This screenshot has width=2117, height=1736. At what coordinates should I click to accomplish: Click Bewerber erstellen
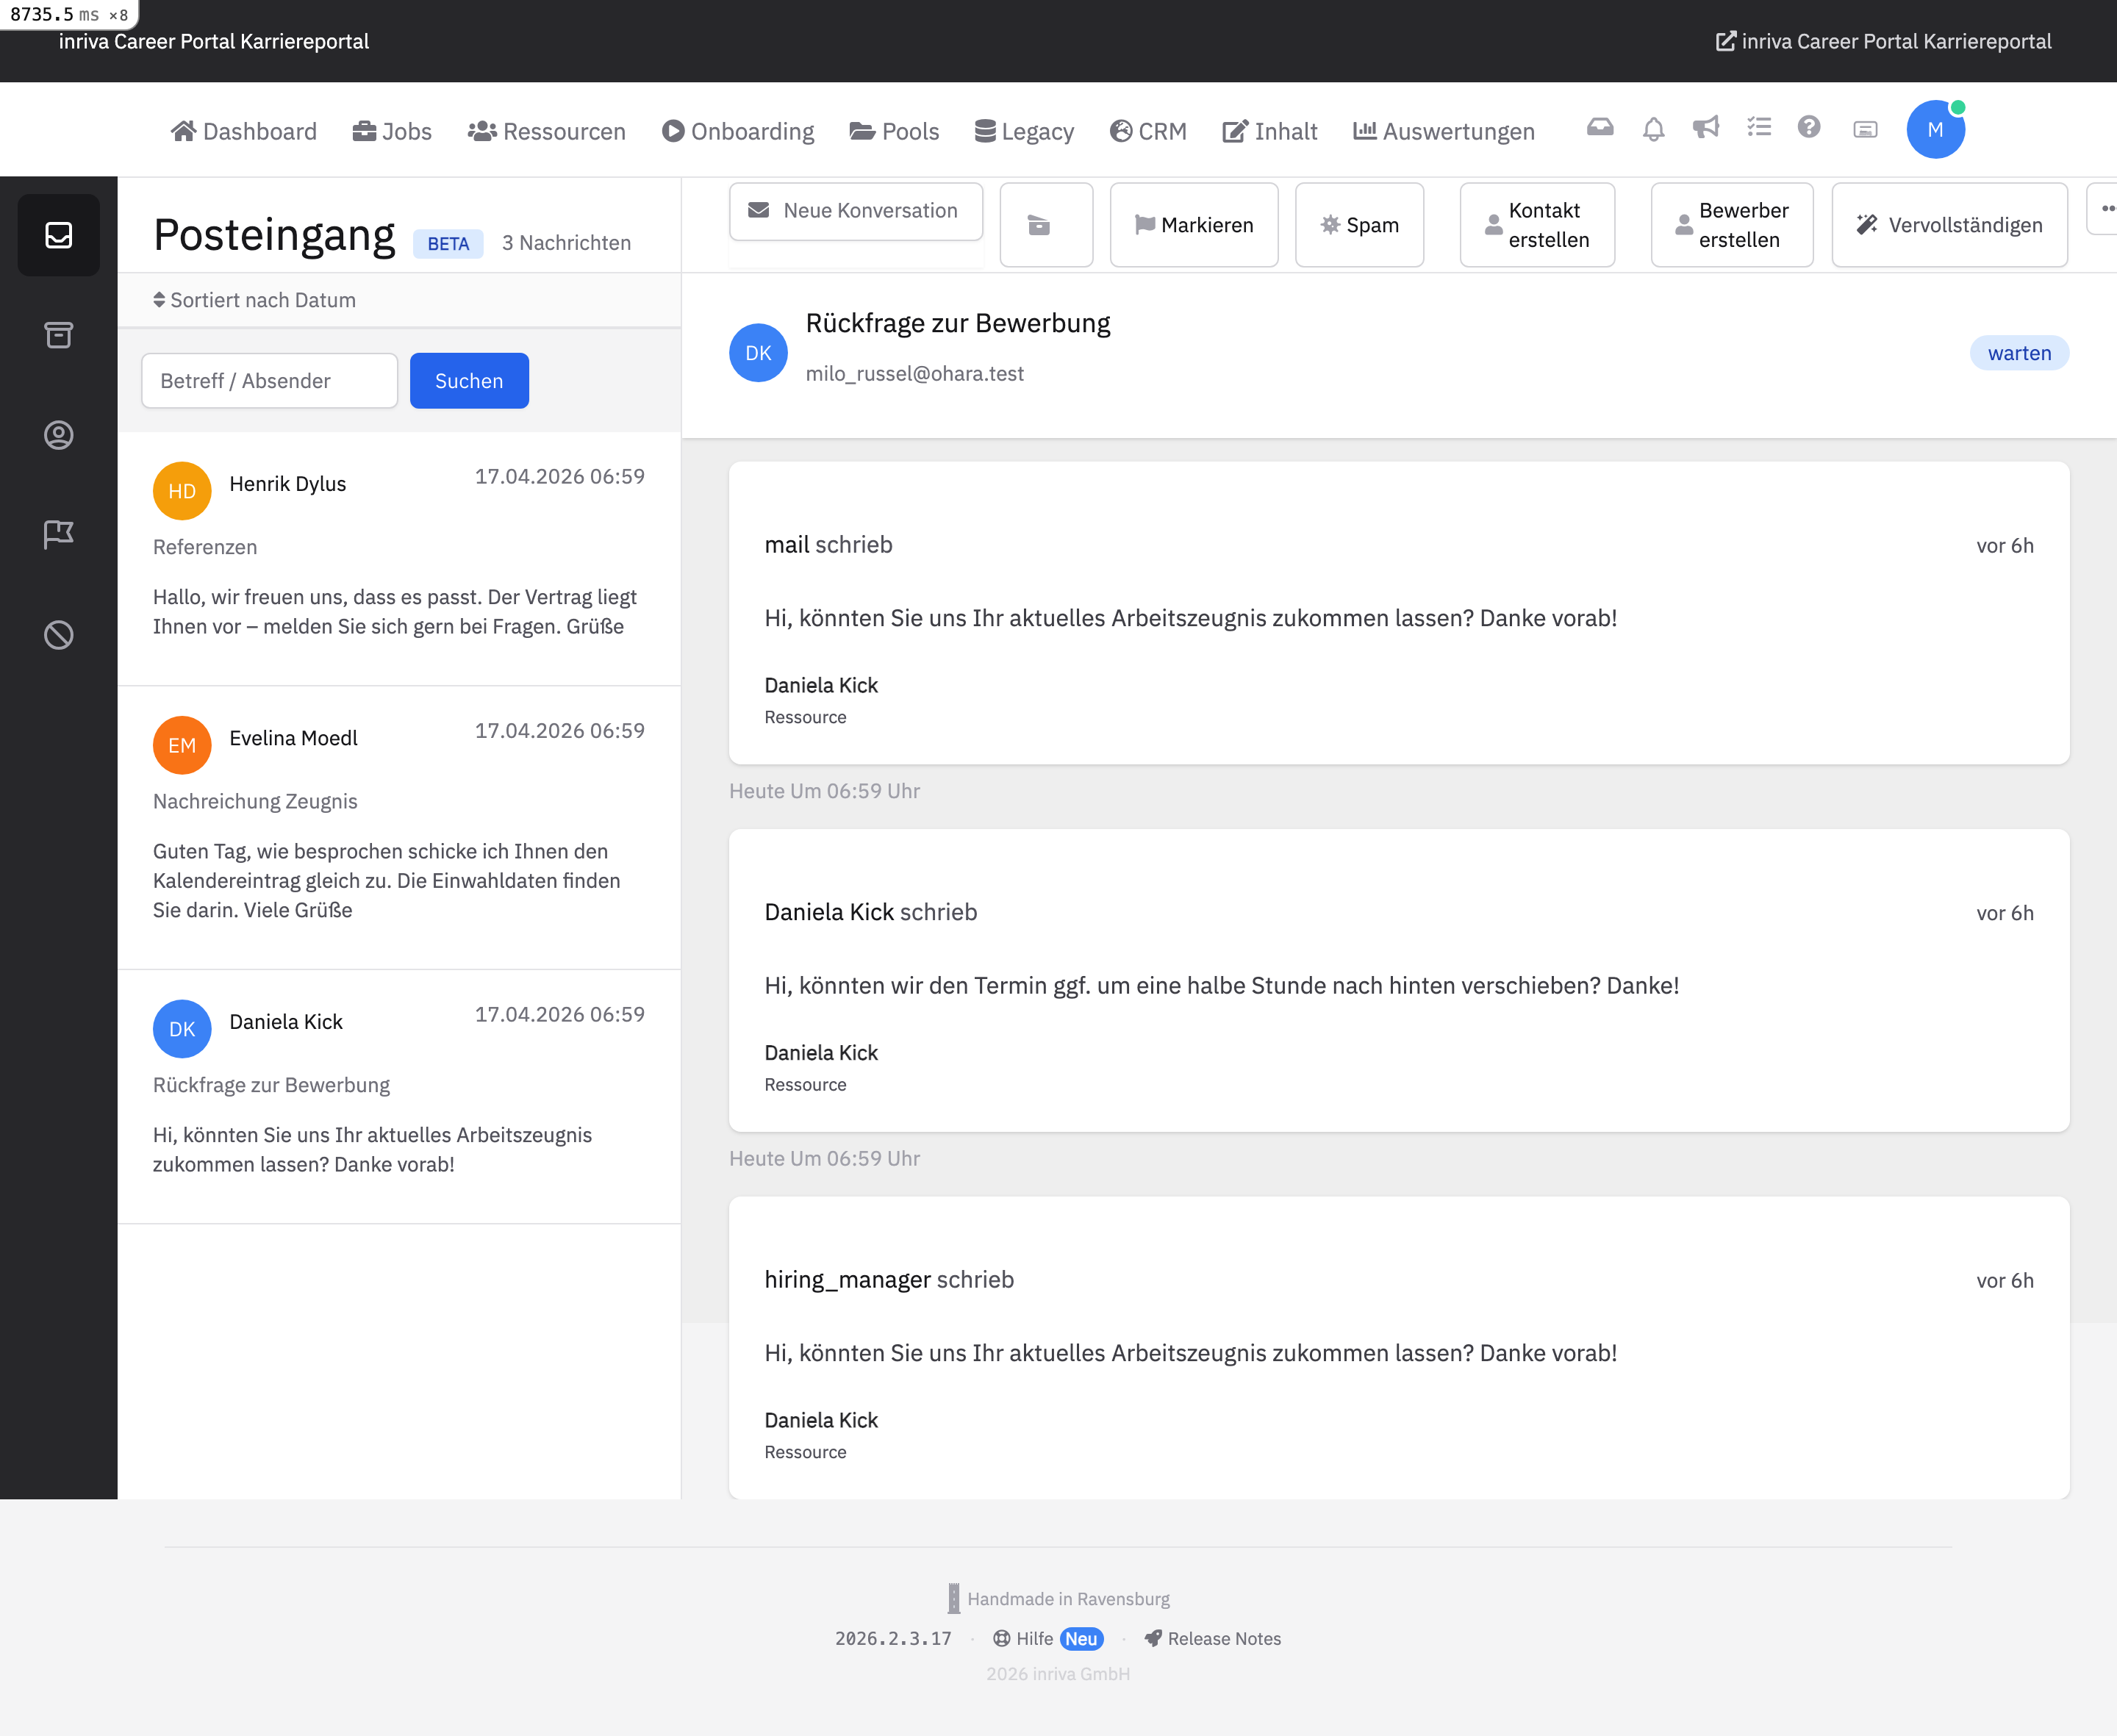[1732, 225]
